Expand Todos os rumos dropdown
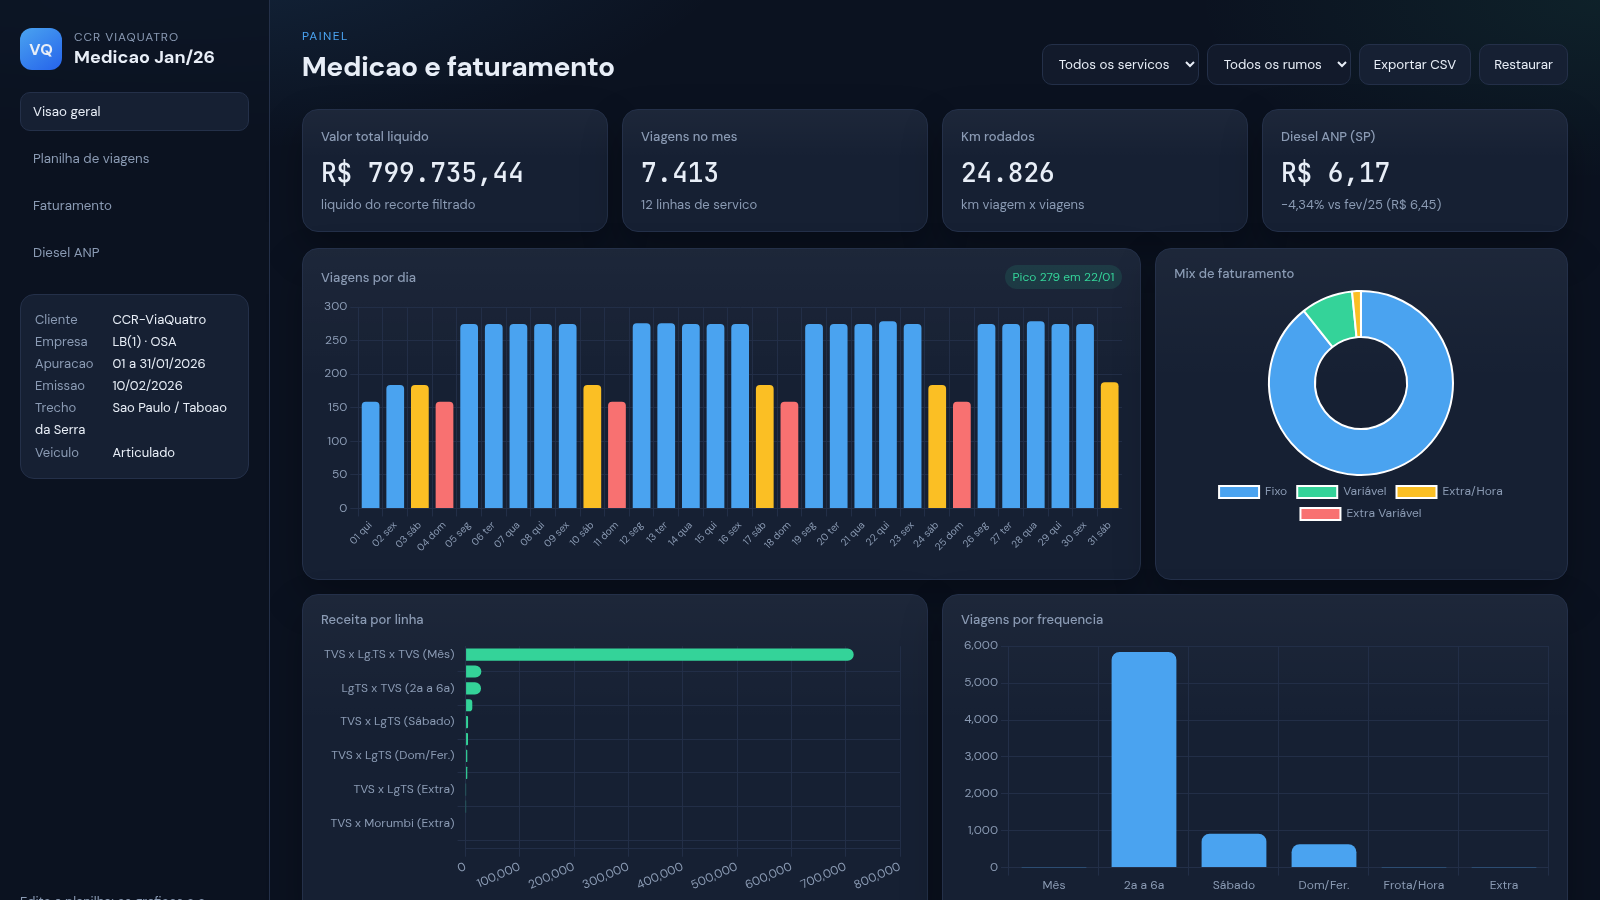Screen dimensions: 1600x900 pos(1278,64)
